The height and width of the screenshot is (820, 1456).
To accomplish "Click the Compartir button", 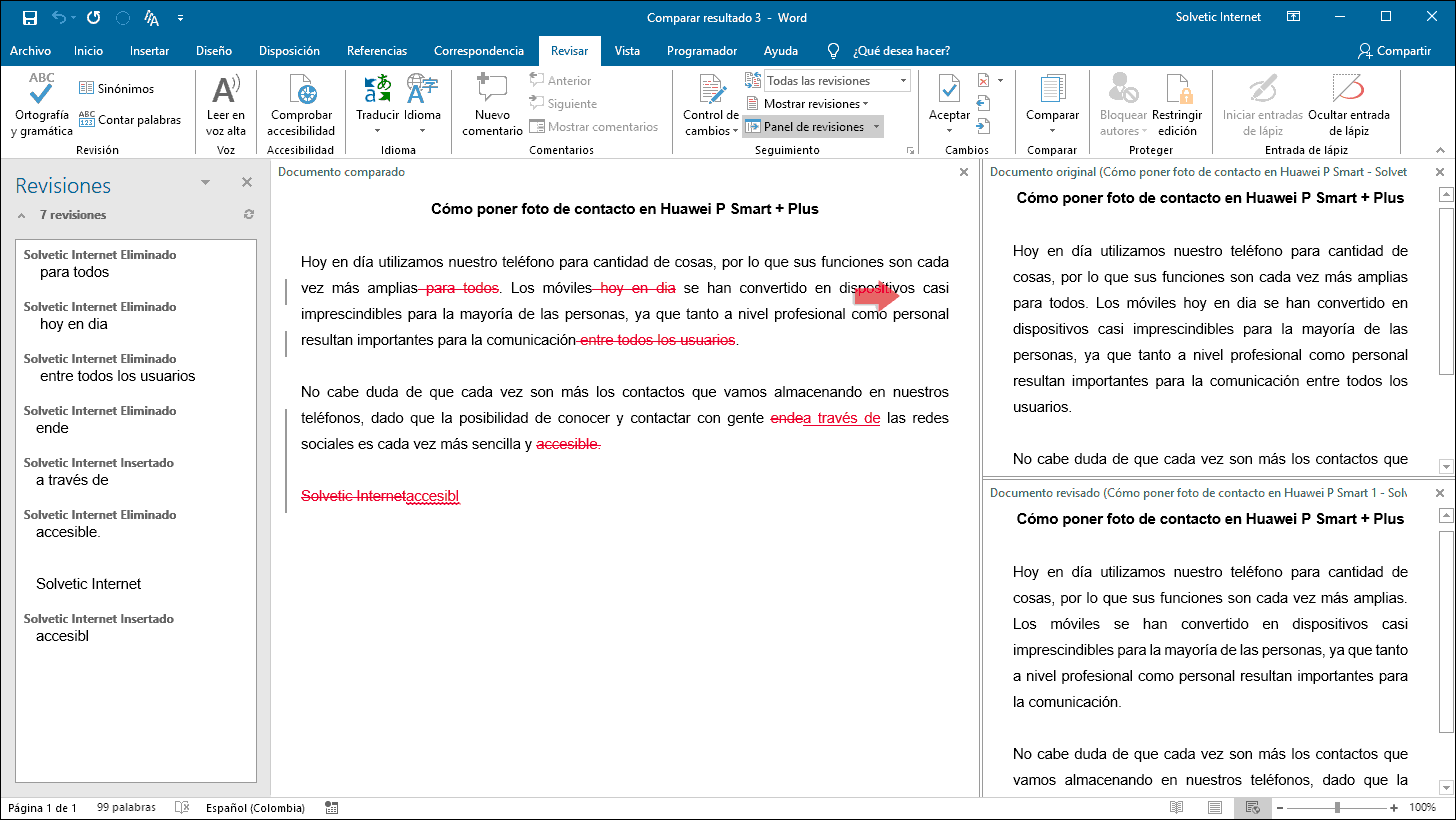I will click(1394, 51).
